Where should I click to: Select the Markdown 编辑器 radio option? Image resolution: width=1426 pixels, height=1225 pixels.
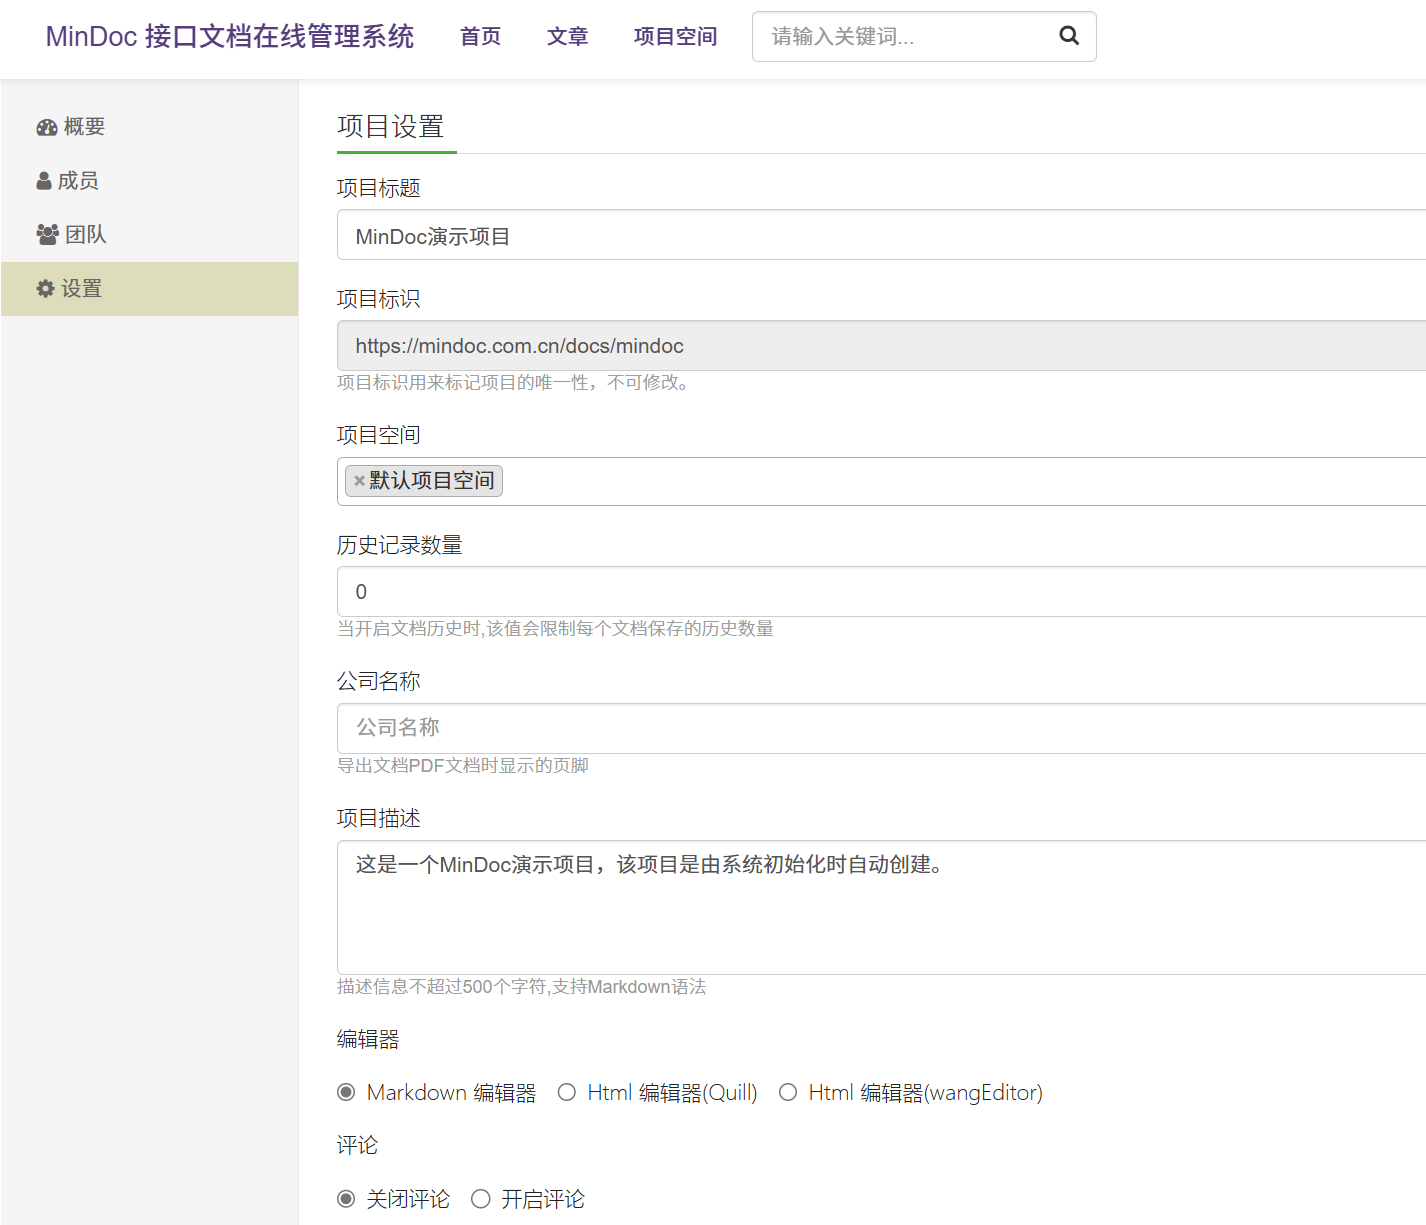[x=346, y=1092]
